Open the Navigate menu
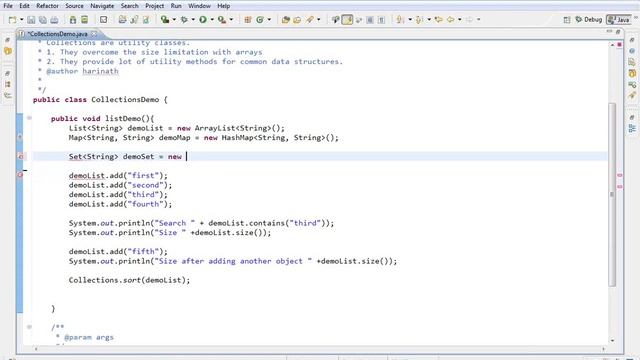The image size is (640, 360). (102, 6)
